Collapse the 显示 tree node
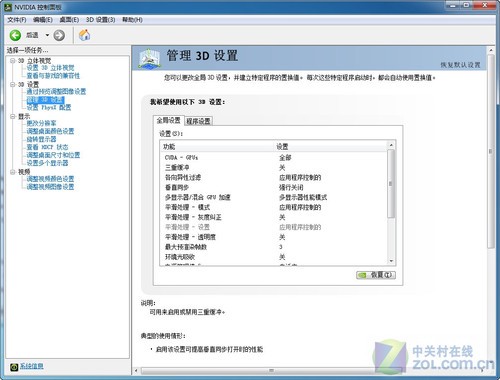Image resolution: width=500 pixels, height=380 pixels. (13, 116)
